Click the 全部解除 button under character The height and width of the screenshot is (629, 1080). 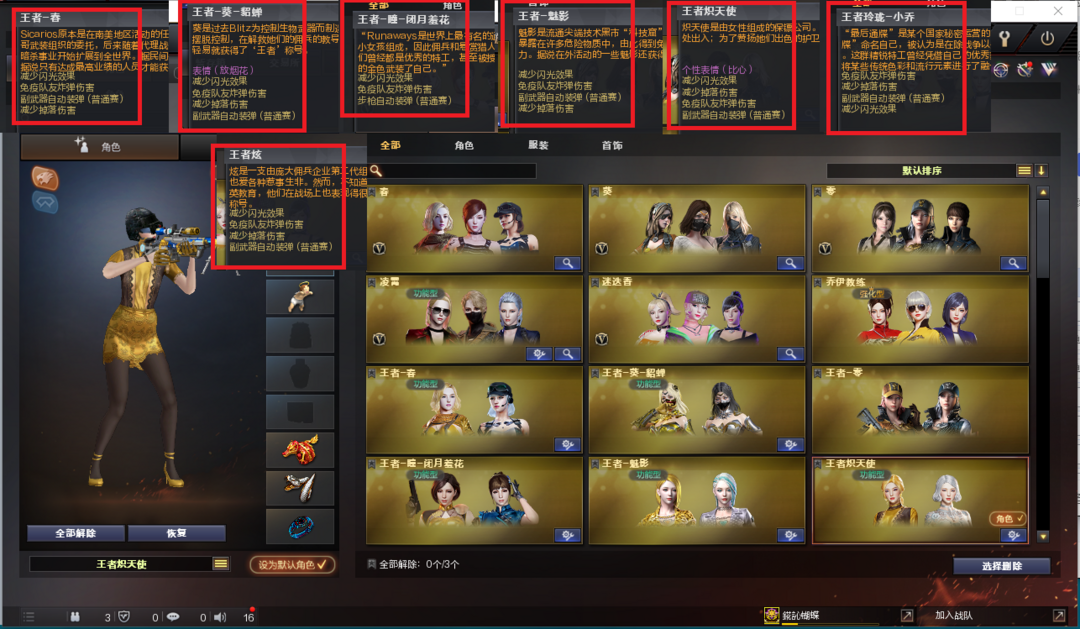click(76, 533)
